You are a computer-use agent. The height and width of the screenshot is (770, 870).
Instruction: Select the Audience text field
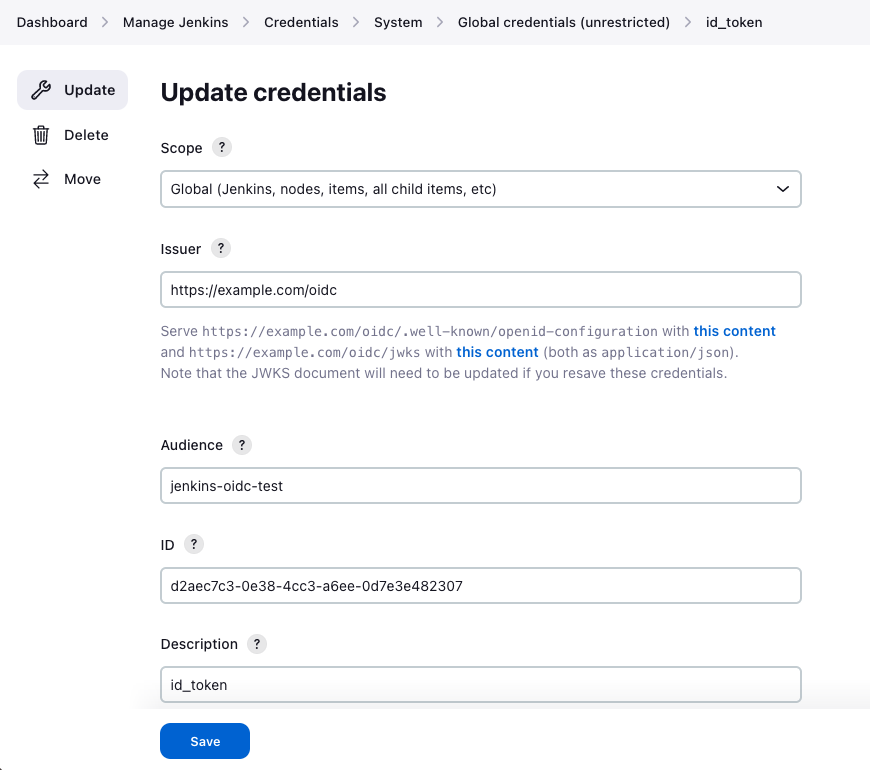click(480, 485)
